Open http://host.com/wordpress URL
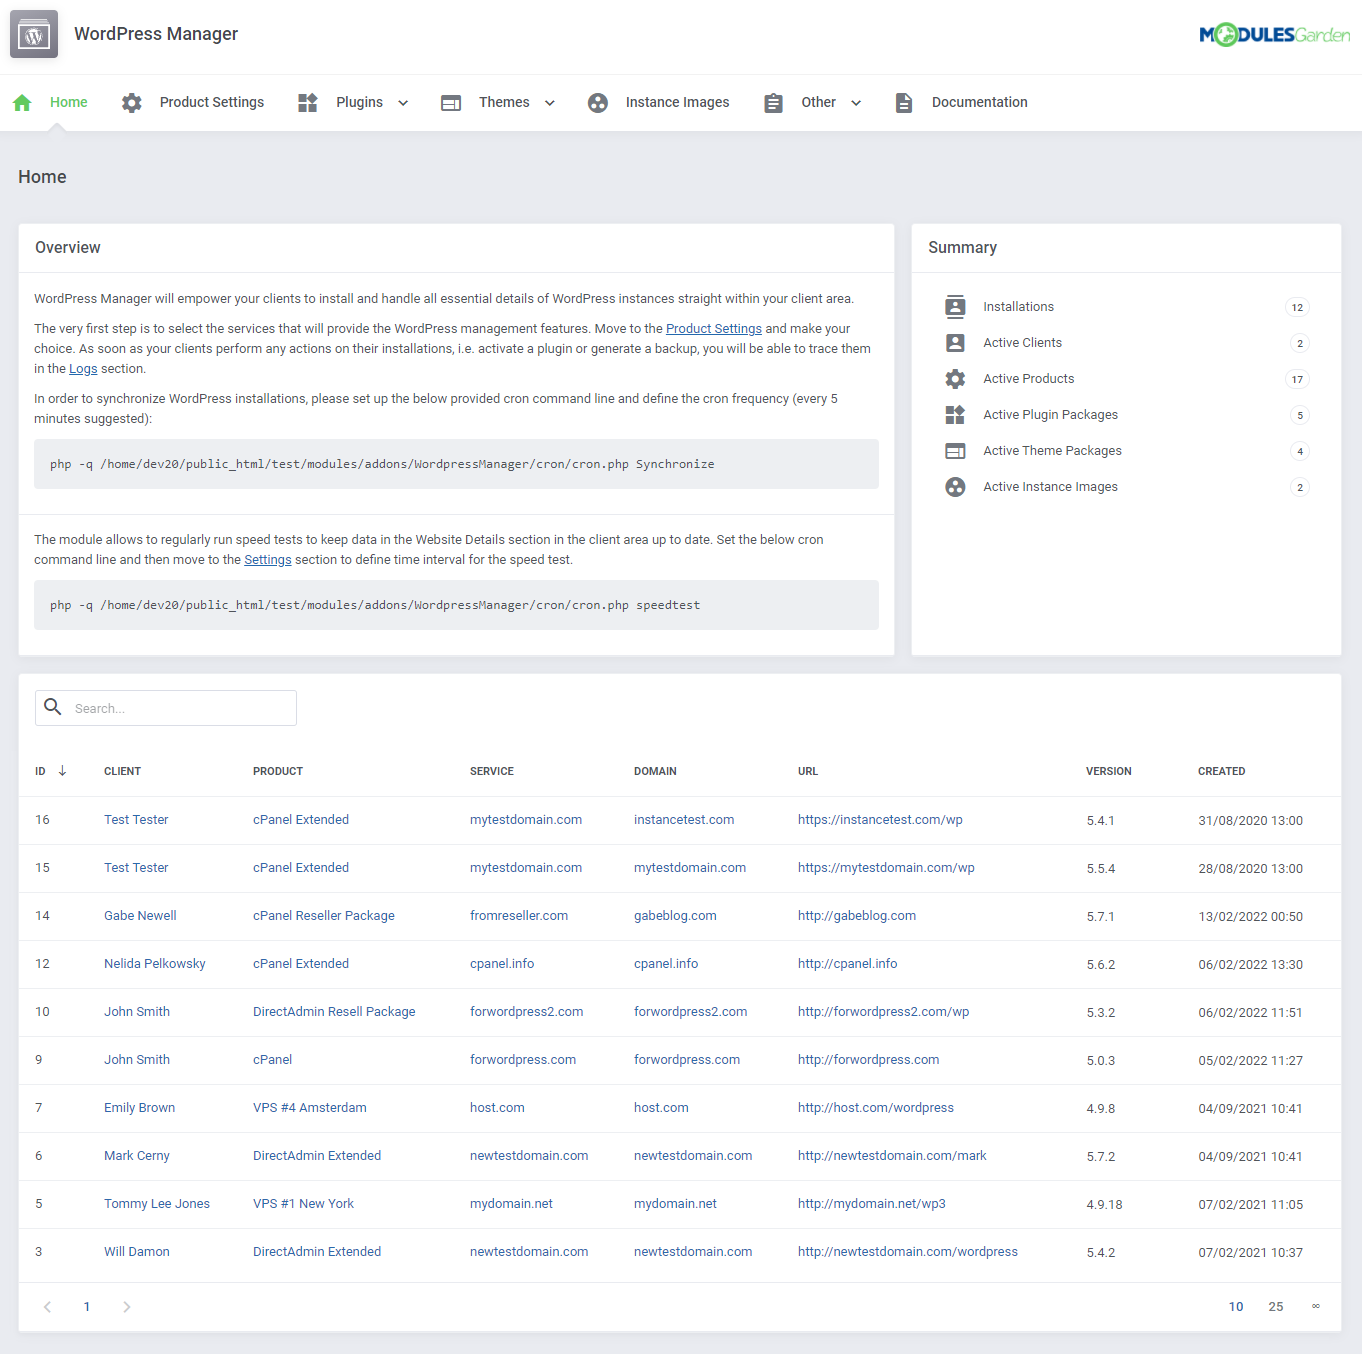This screenshot has width=1362, height=1354. click(x=876, y=1108)
